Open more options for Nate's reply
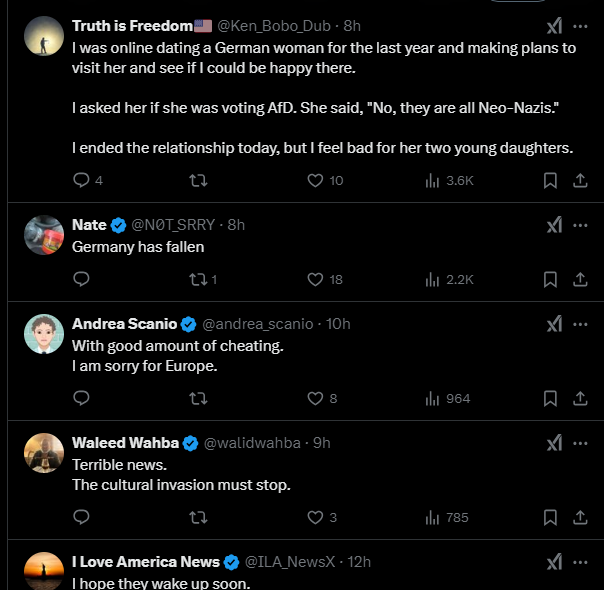The width and height of the screenshot is (604, 590). pyautogui.click(x=580, y=225)
